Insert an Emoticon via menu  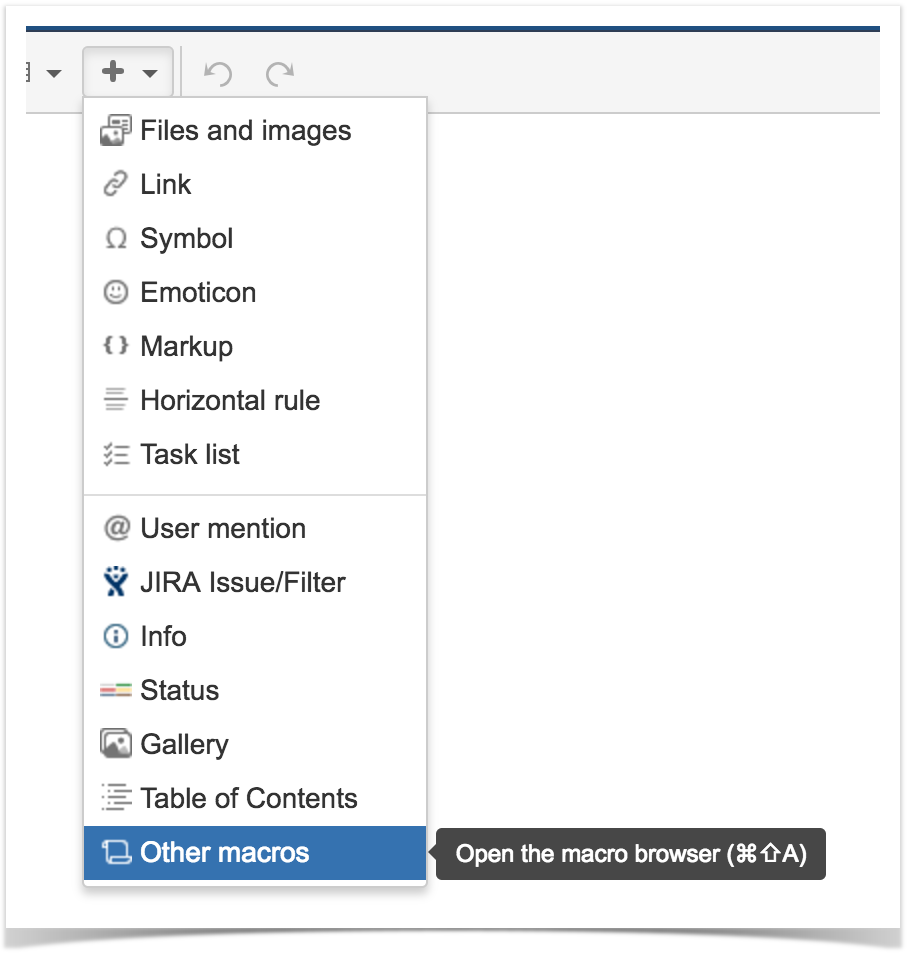coord(255,292)
